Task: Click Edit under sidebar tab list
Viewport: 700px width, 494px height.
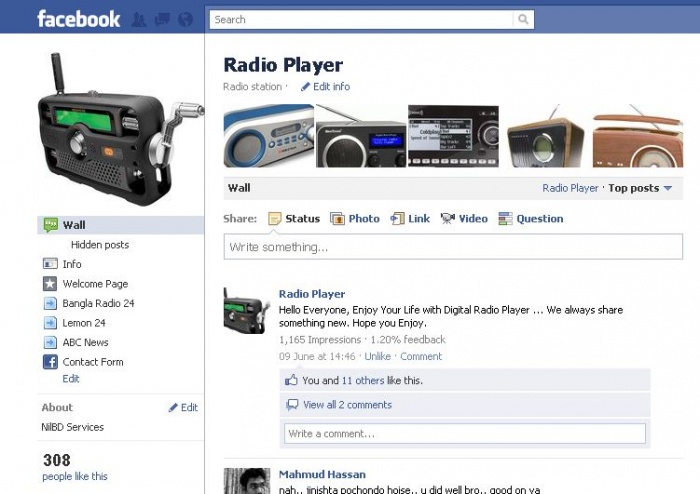Action: pos(71,379)
